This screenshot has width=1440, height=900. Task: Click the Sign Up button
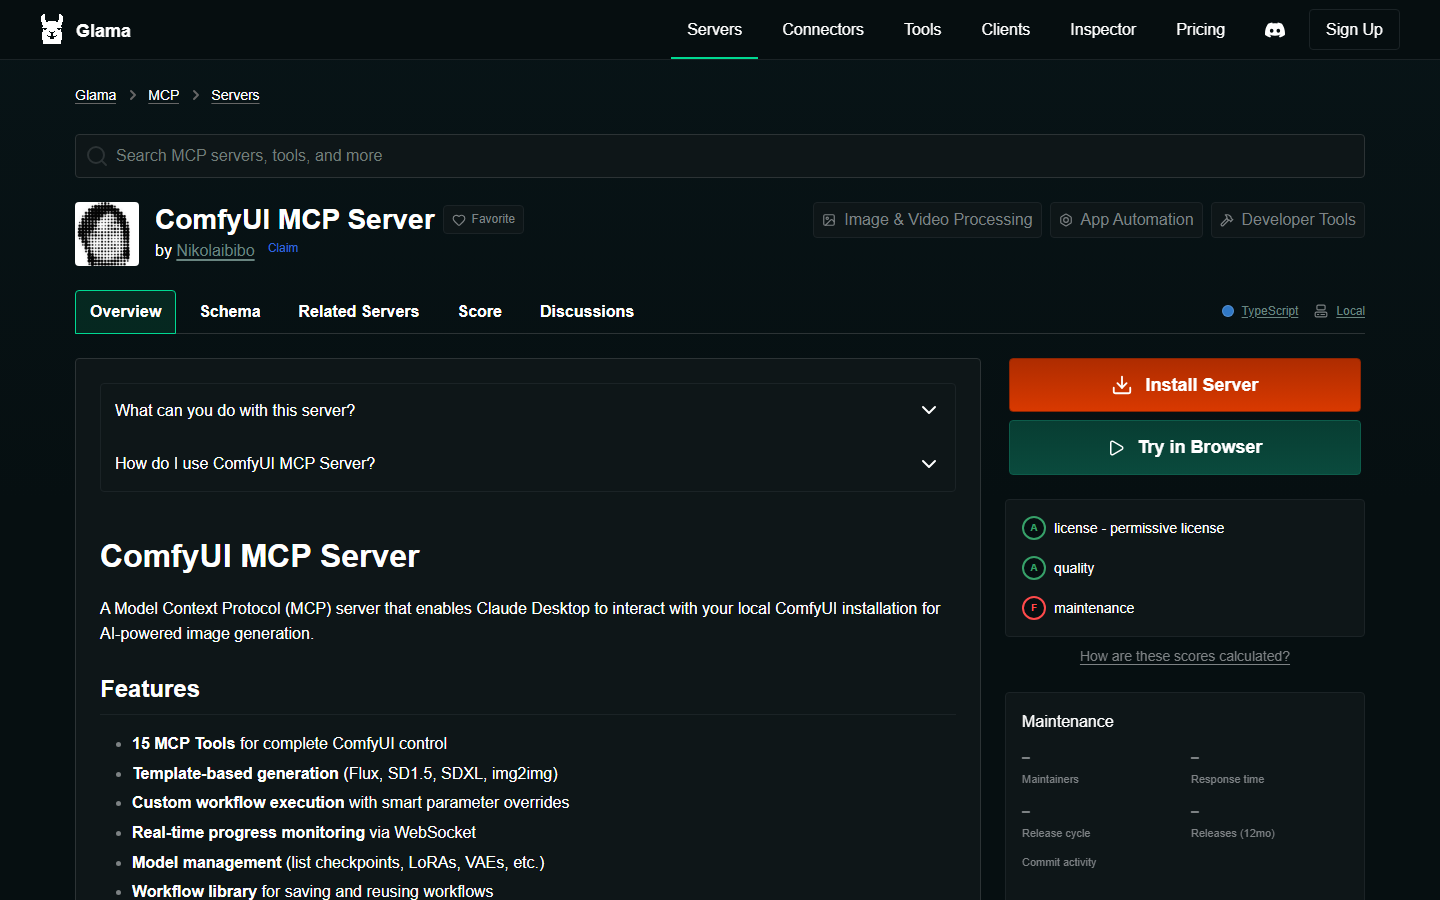coord(1354,30)
